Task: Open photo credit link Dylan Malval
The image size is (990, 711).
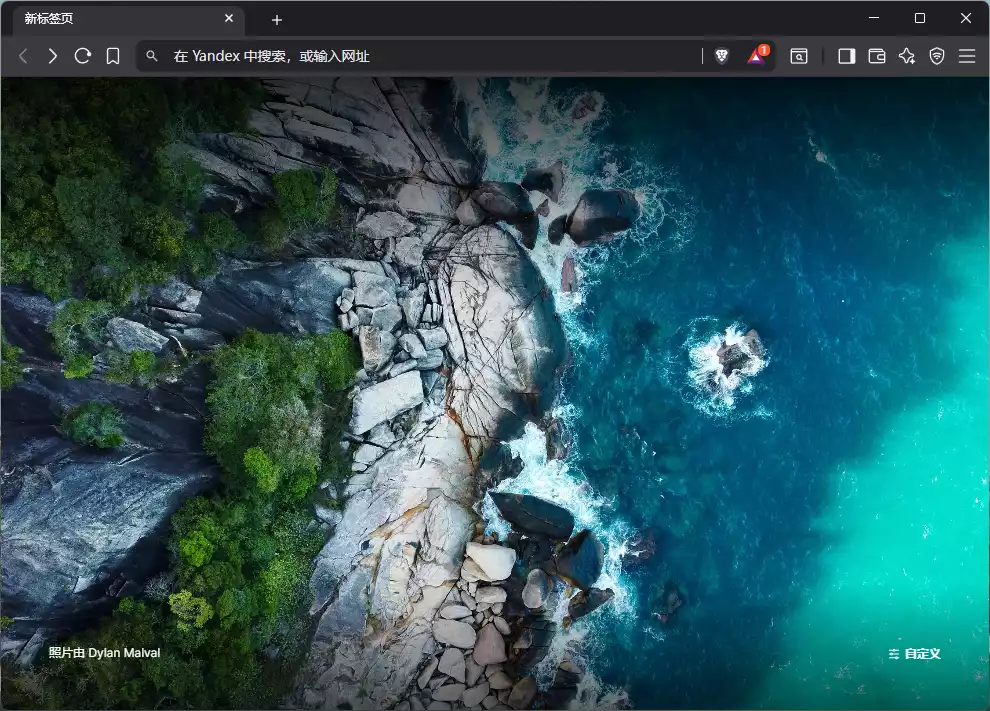Action: click(x=124, y=653)
